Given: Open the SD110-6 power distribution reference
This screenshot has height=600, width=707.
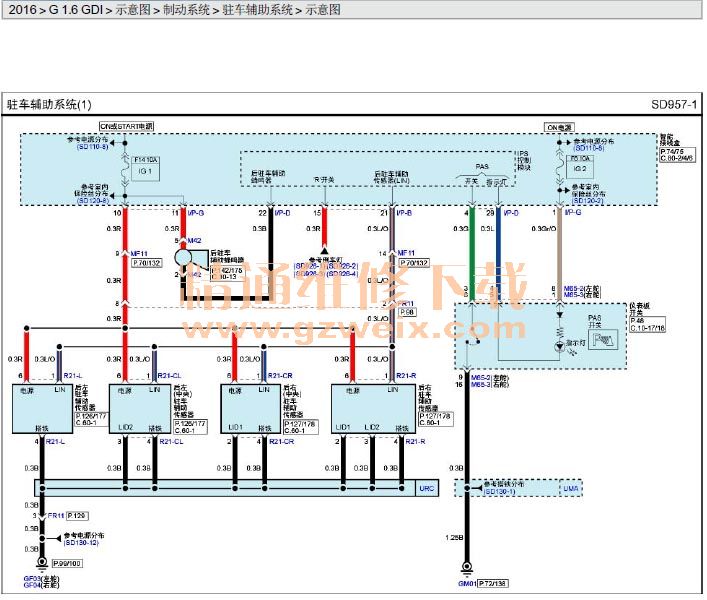Looking at the screenshot, I should (x=589, y=148).
